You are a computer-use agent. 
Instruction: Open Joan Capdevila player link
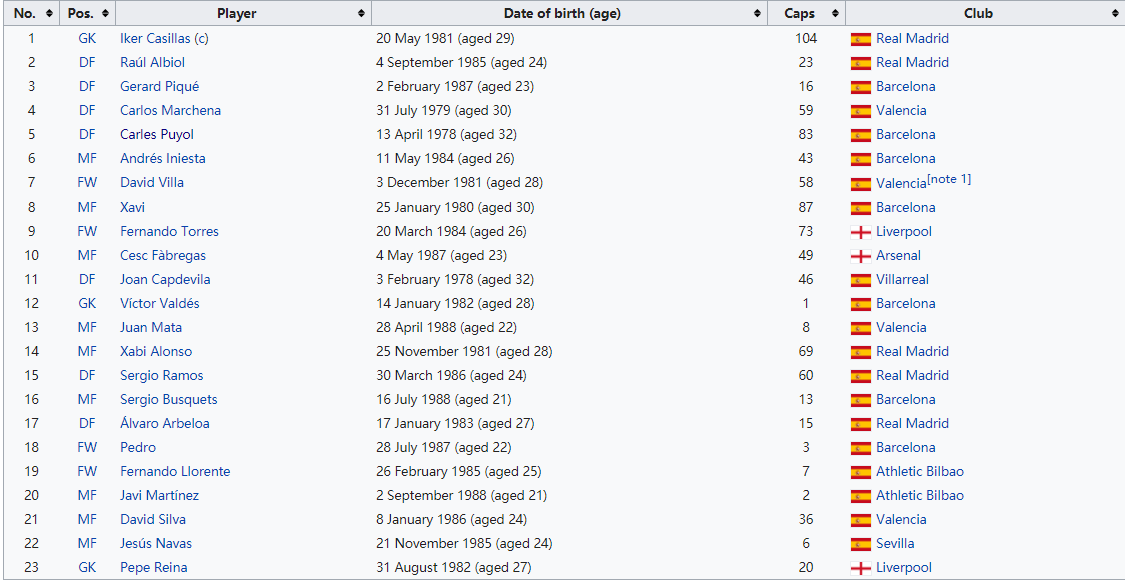pos(165,279)
